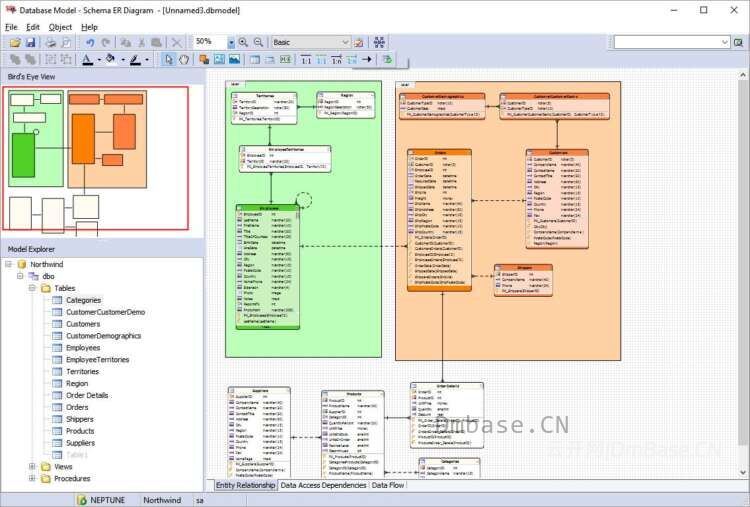
Task: Click the one-to-one relationship icon
Action: coord(306,59)
